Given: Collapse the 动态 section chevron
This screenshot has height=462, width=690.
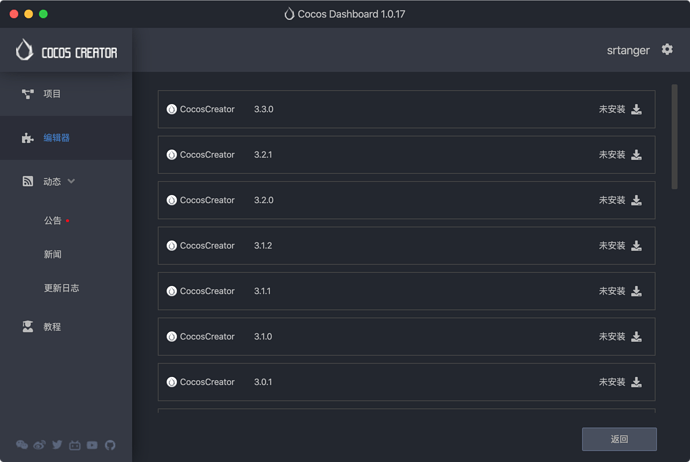Looking at the screenshot, I should [x=71, y=182].
